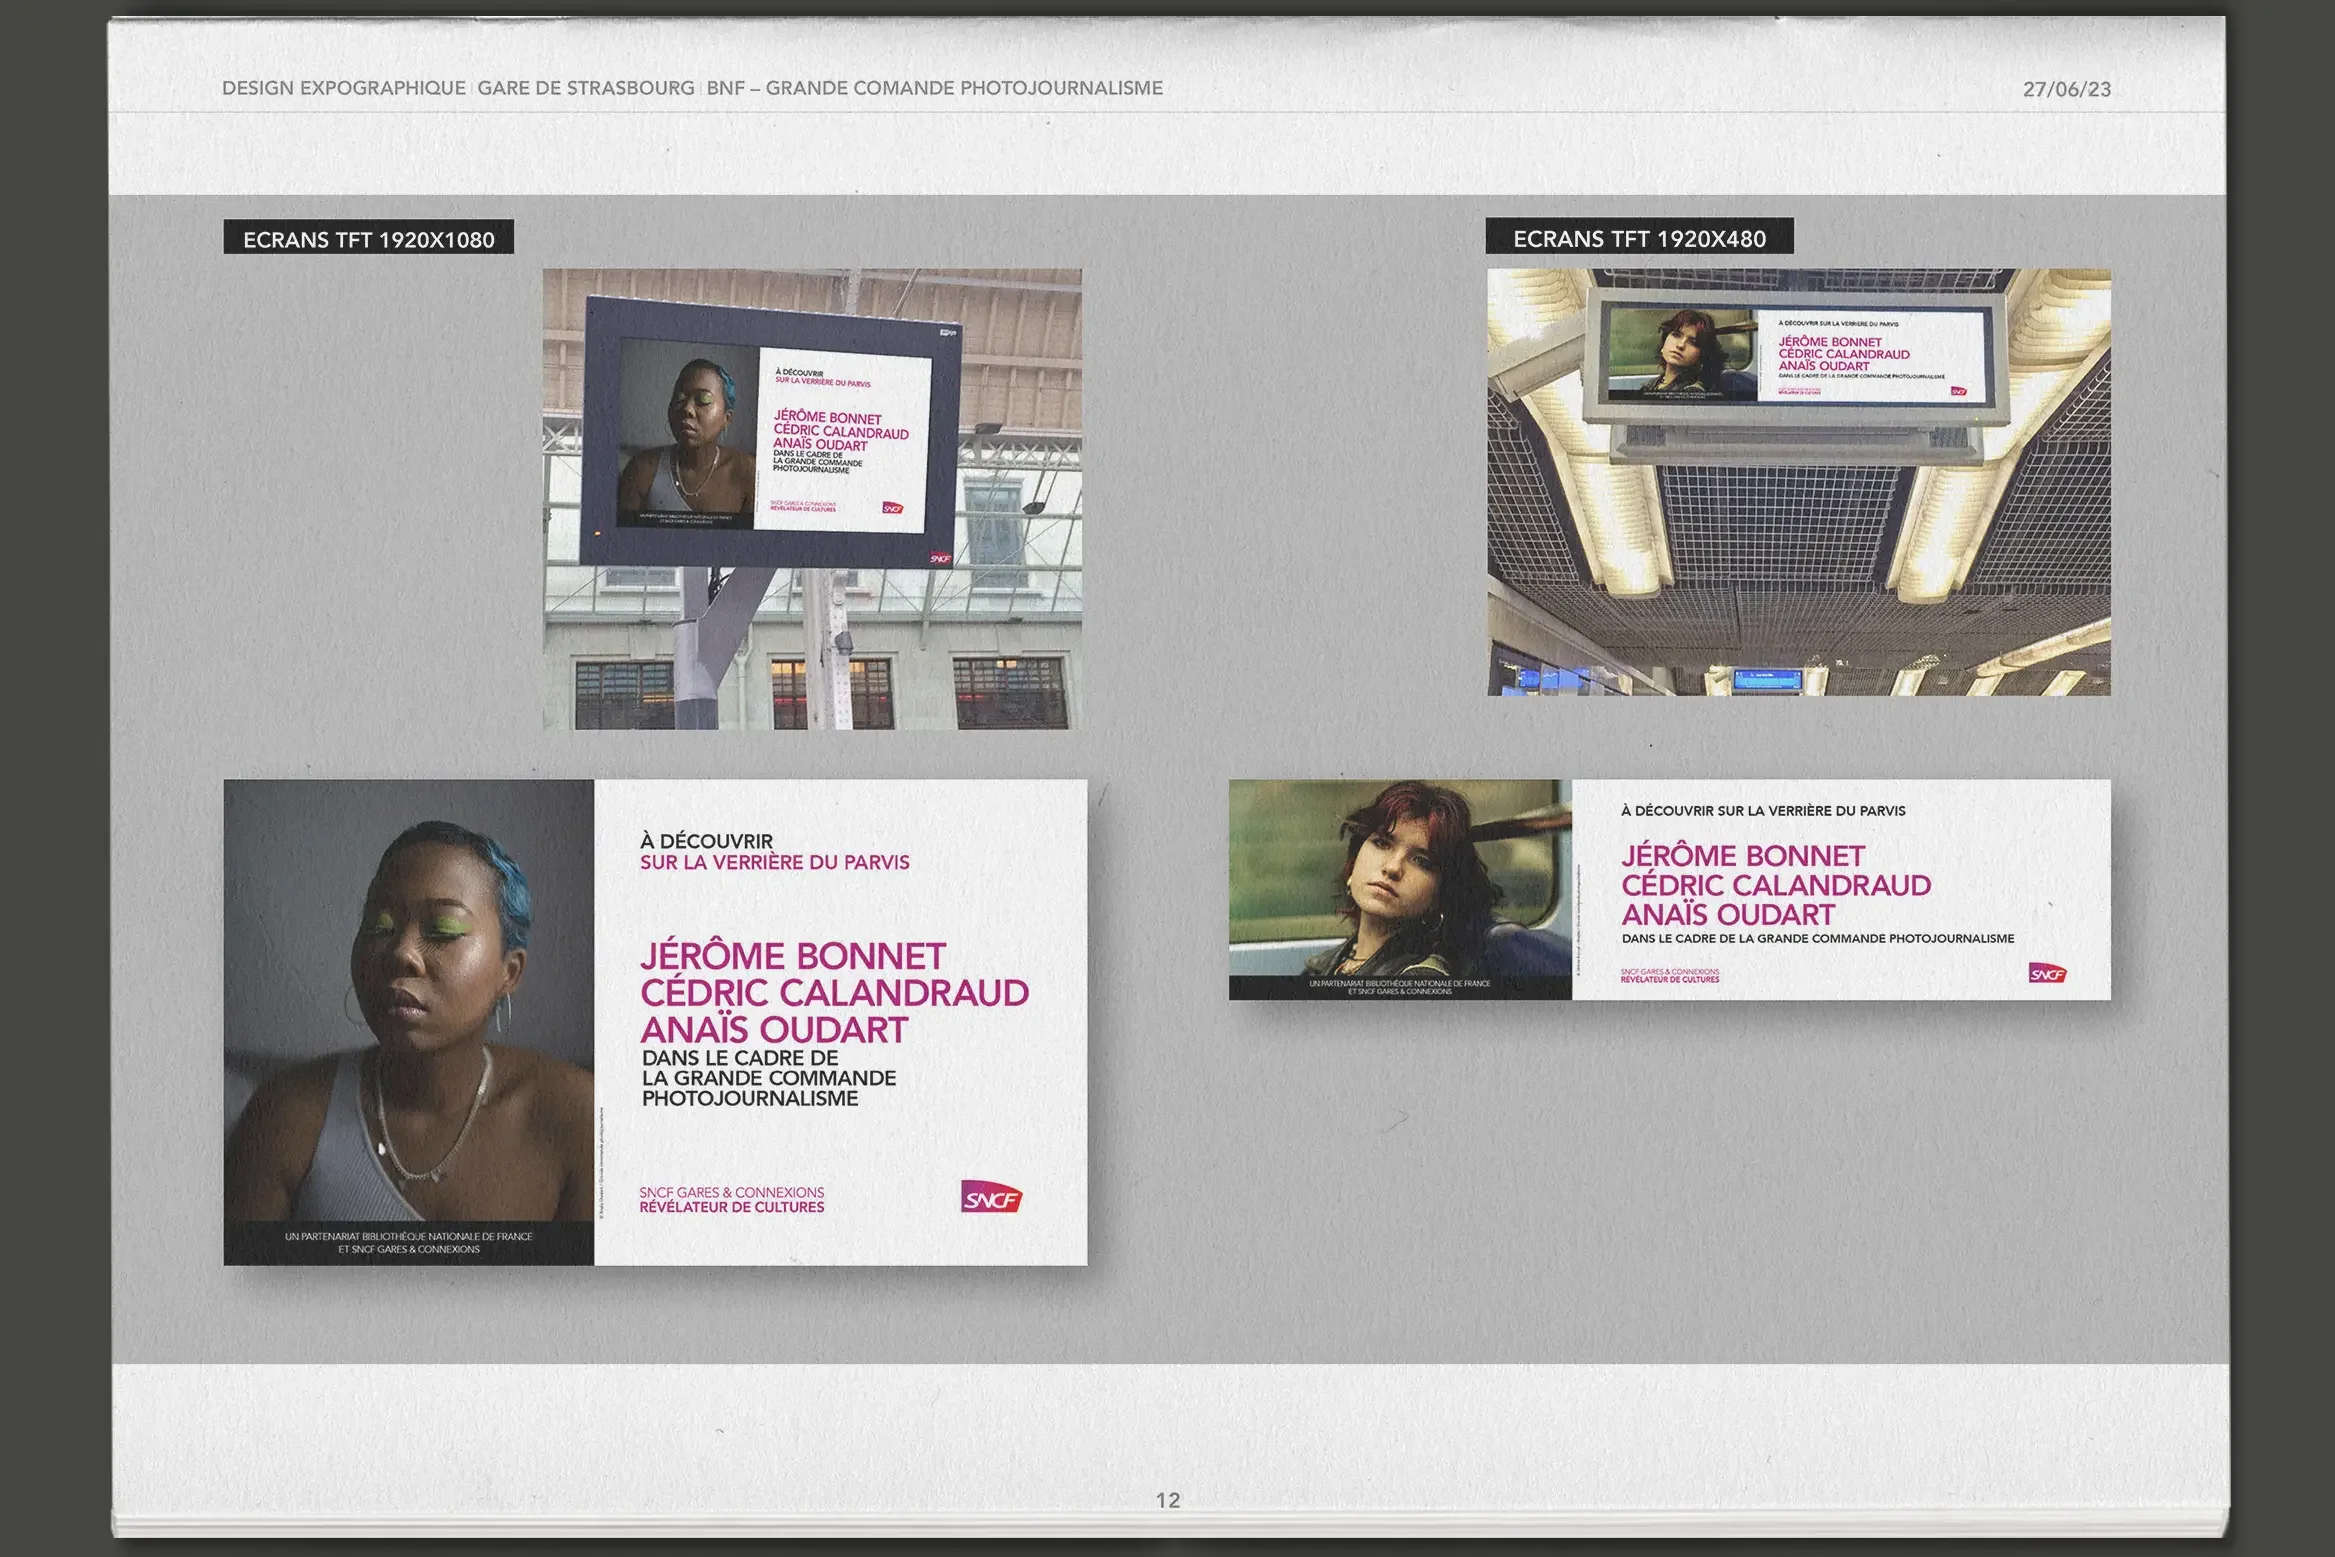
Task: Click 'À DÉCOUVRIR SUR LA VERRIÈRE DU PARVIS' wide banner
Action: (1763, 811)
